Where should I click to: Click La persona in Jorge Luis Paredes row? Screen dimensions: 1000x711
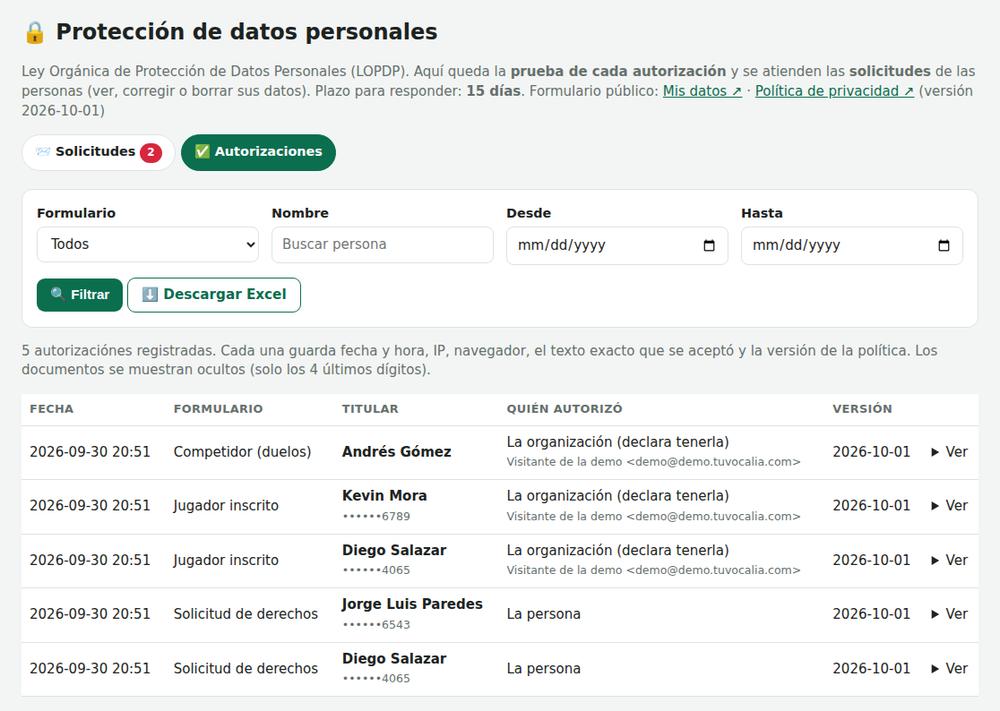coord(543,614)
